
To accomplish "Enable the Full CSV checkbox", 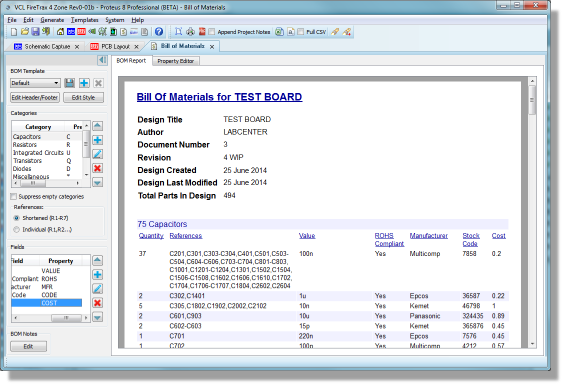I will (x=301, y=32).
